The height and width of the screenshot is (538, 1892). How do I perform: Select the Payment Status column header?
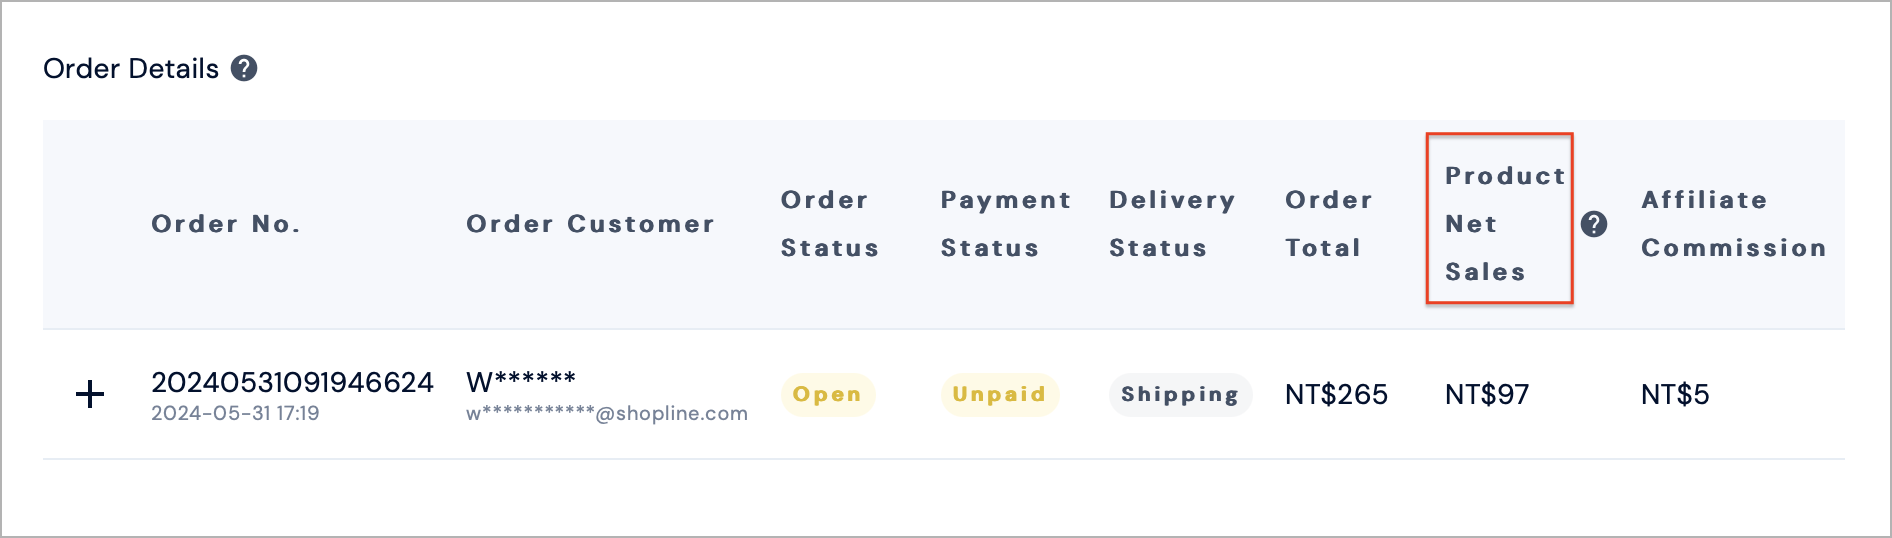(x=1006, y=224)
